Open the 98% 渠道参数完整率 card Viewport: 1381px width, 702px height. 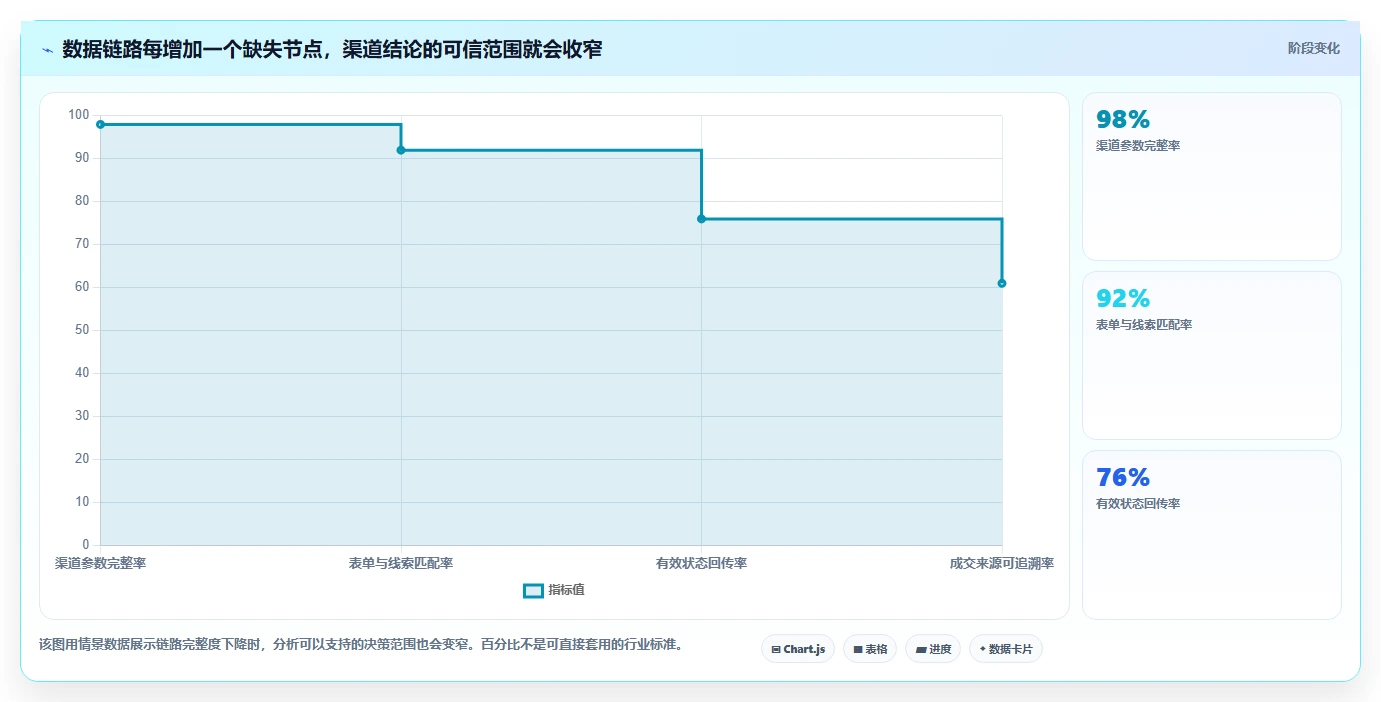pos(1211,176)
